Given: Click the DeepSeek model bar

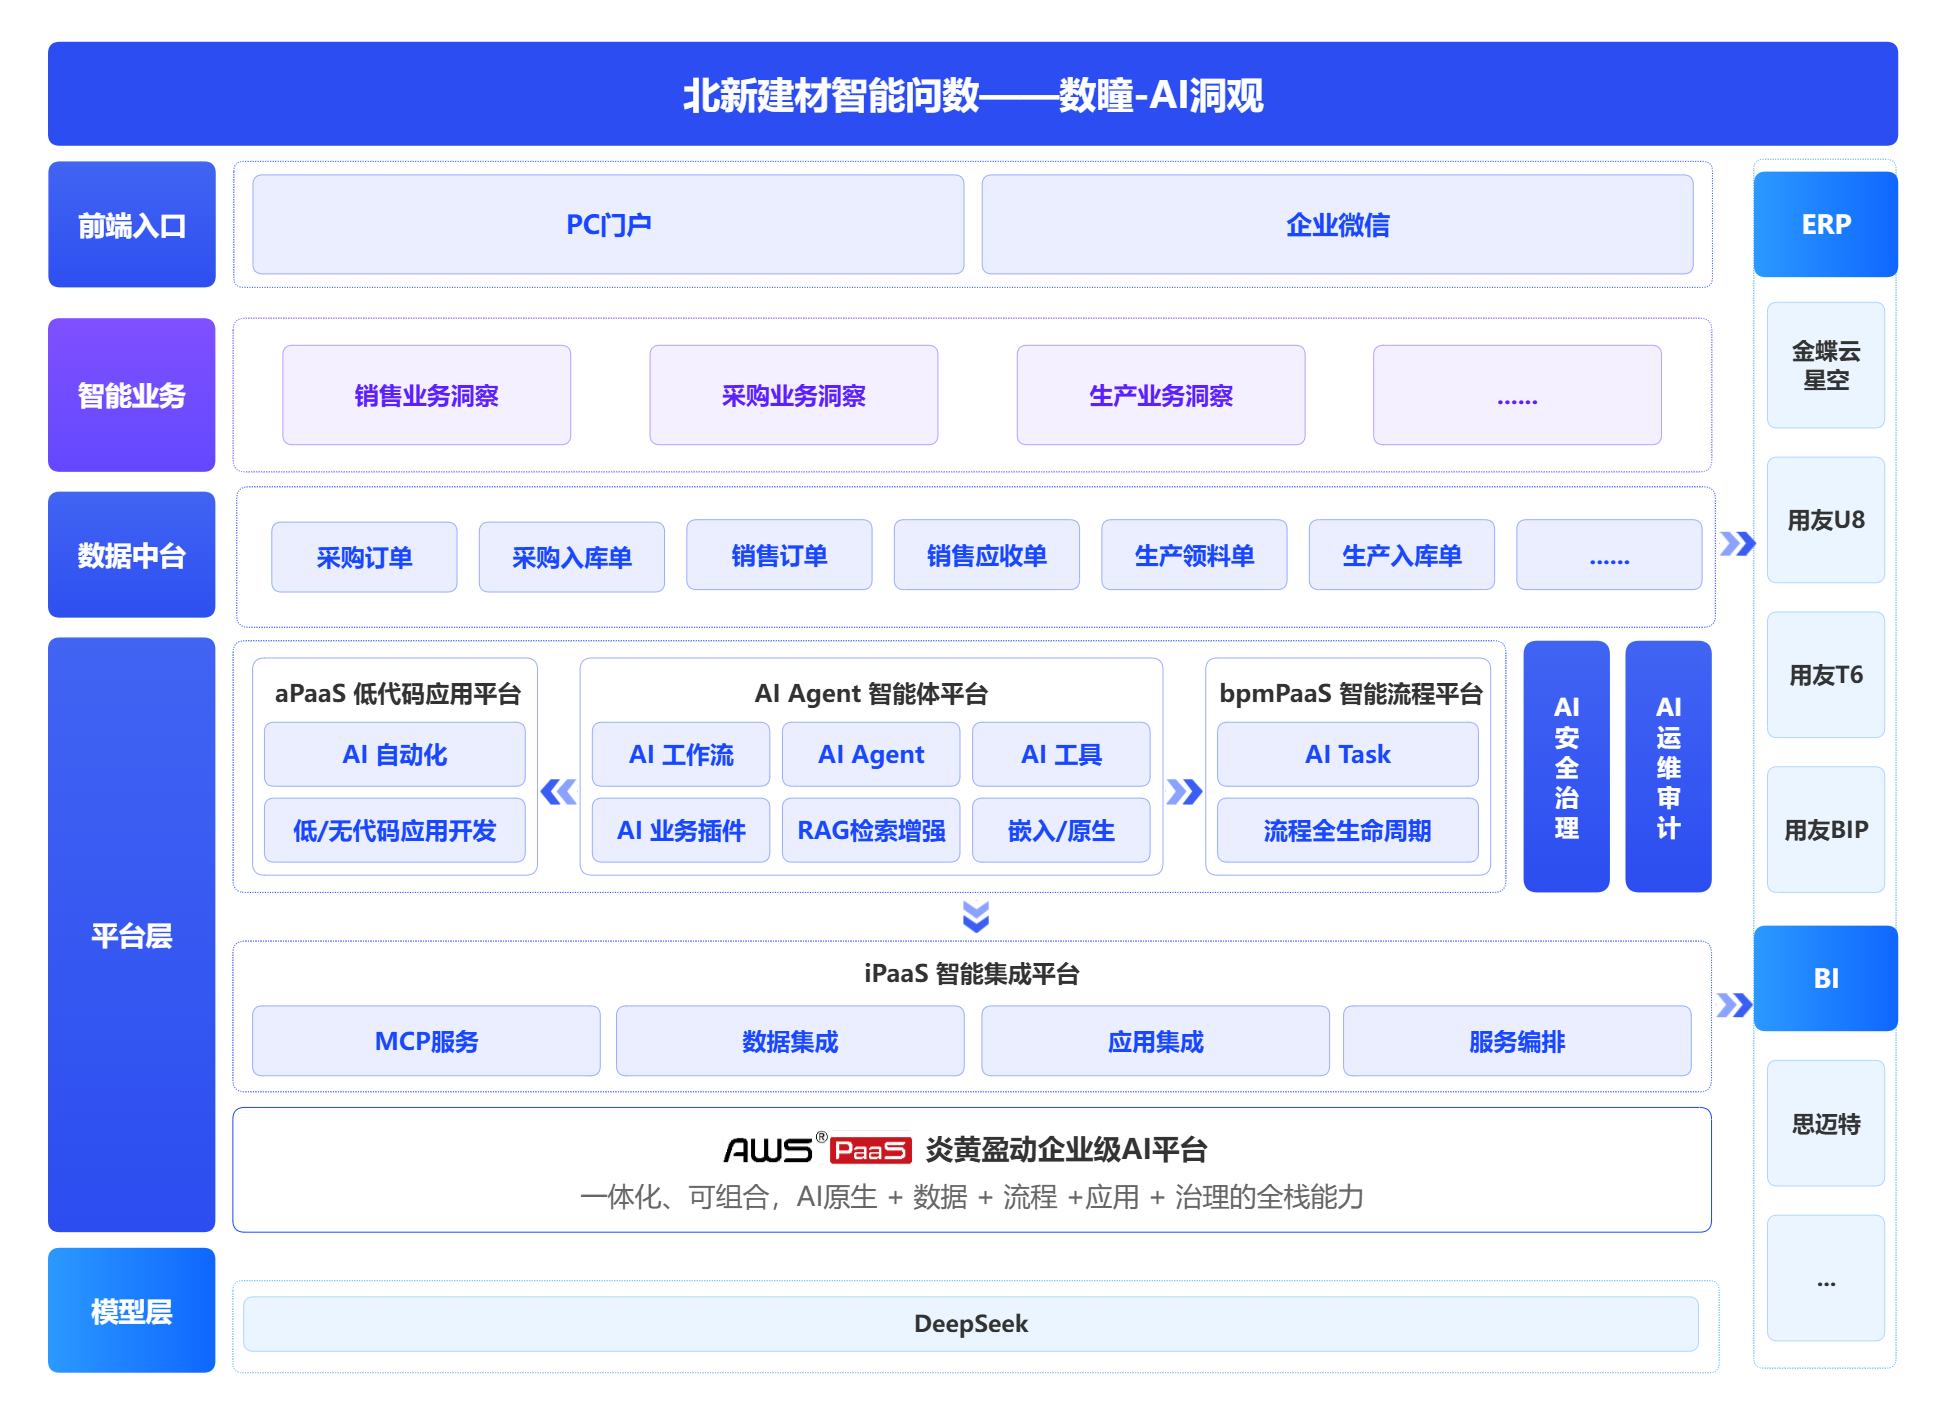Looking at the screenshot, I should click(x=970, y=1323).
